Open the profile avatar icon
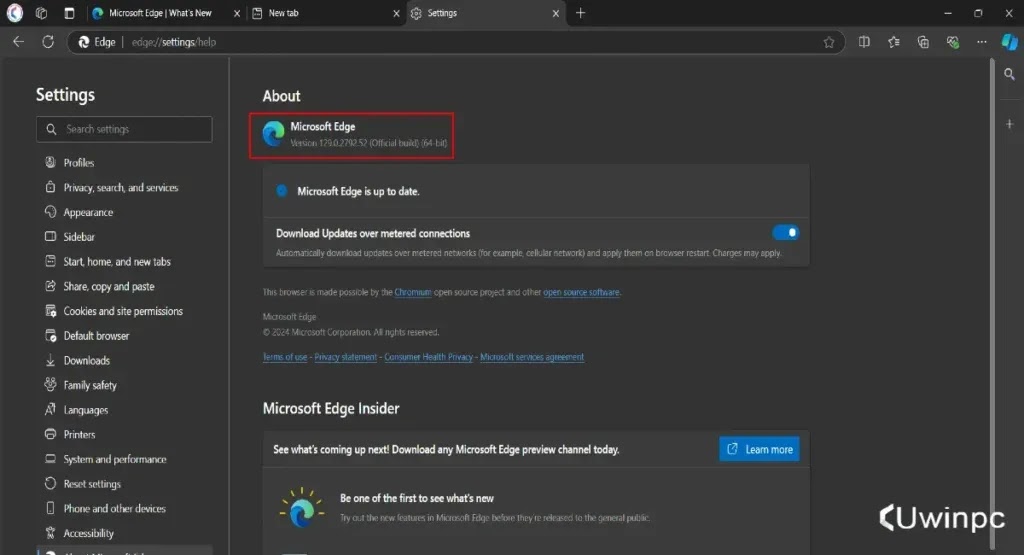The height and width of the screenshot is (555, 1024). pyautogui.click(x=14, y=13)
